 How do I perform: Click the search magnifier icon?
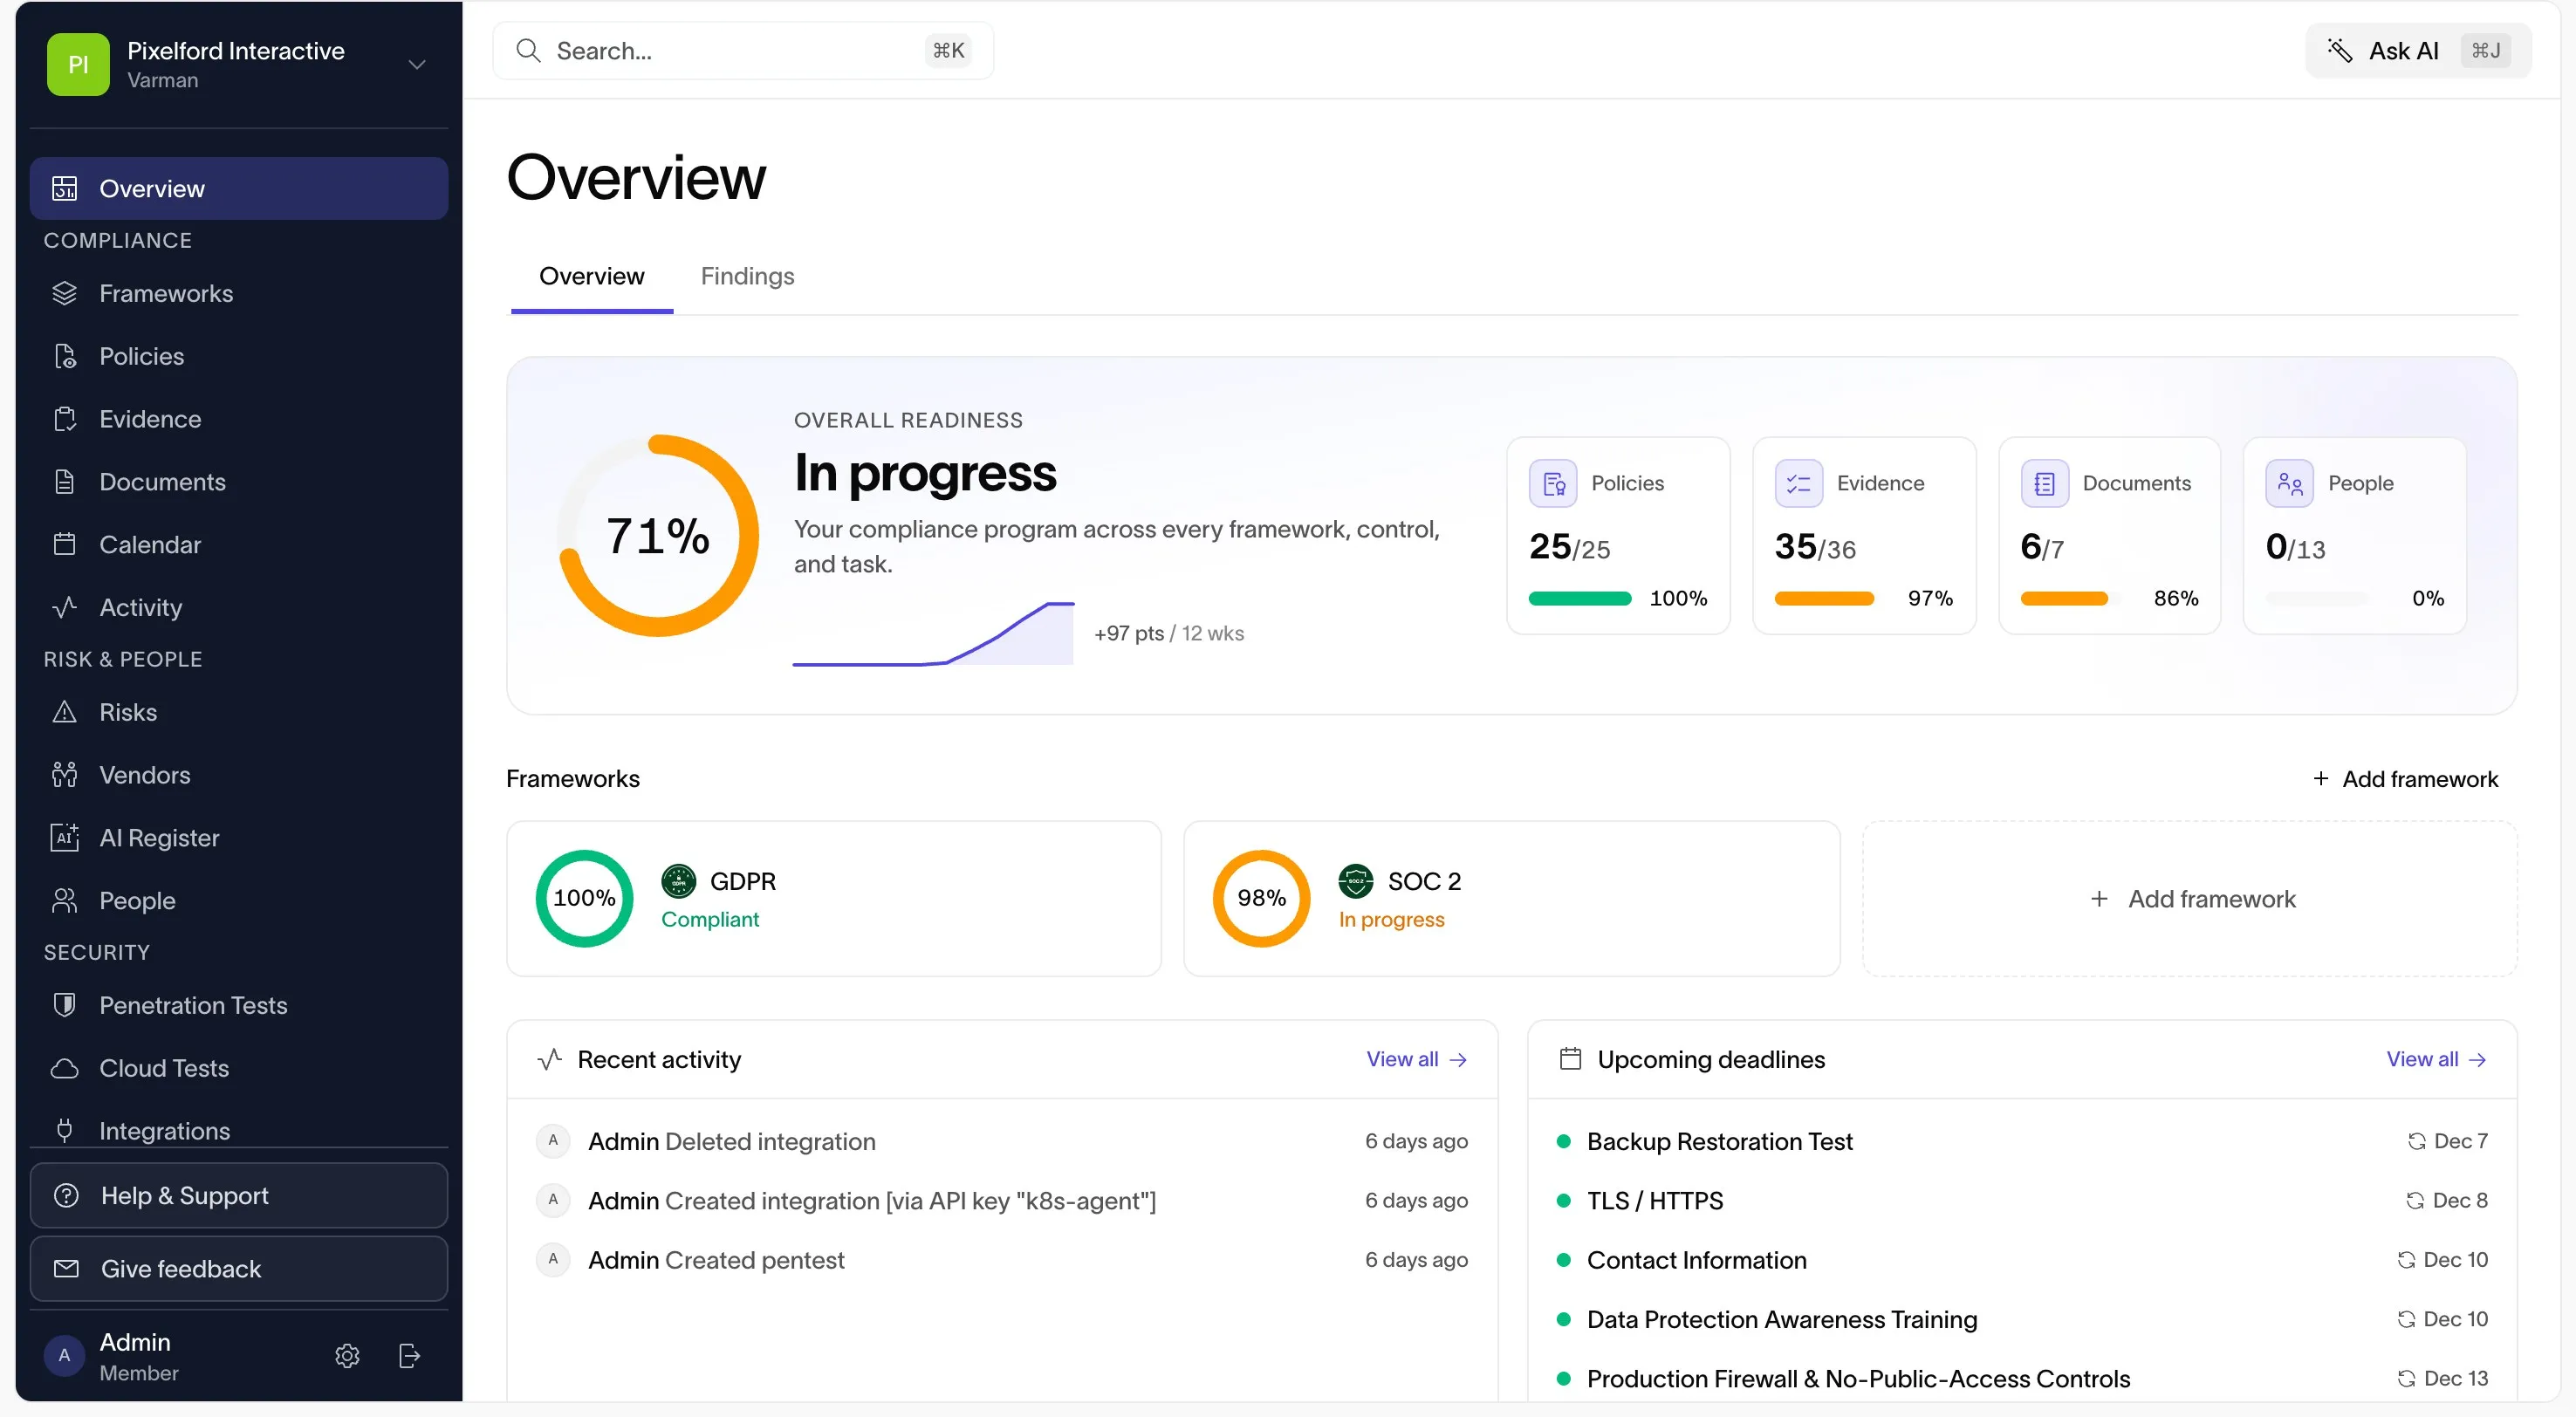(x=528, y=50)
